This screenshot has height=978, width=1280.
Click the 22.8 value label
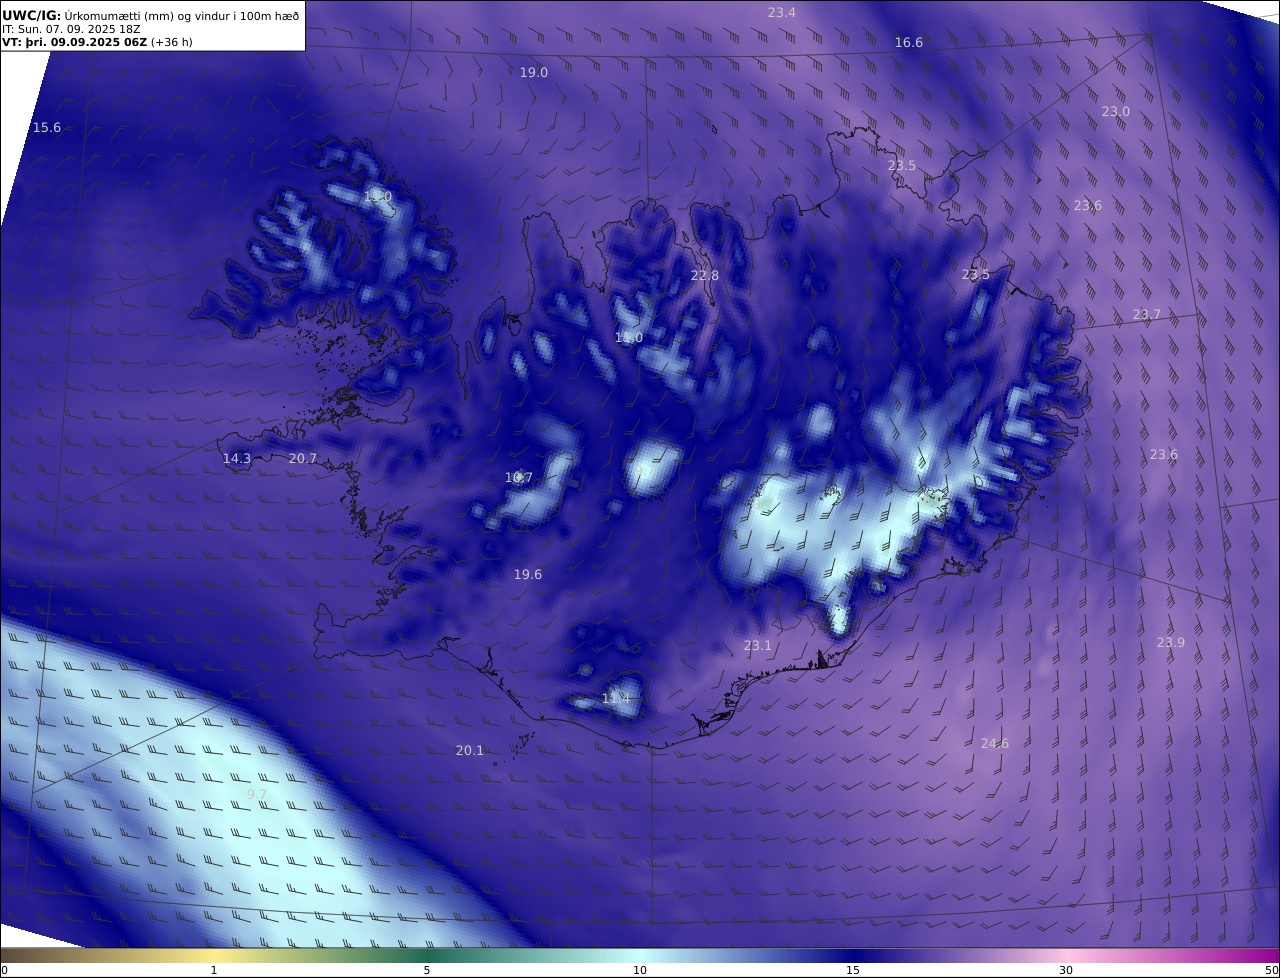[705, 275]
